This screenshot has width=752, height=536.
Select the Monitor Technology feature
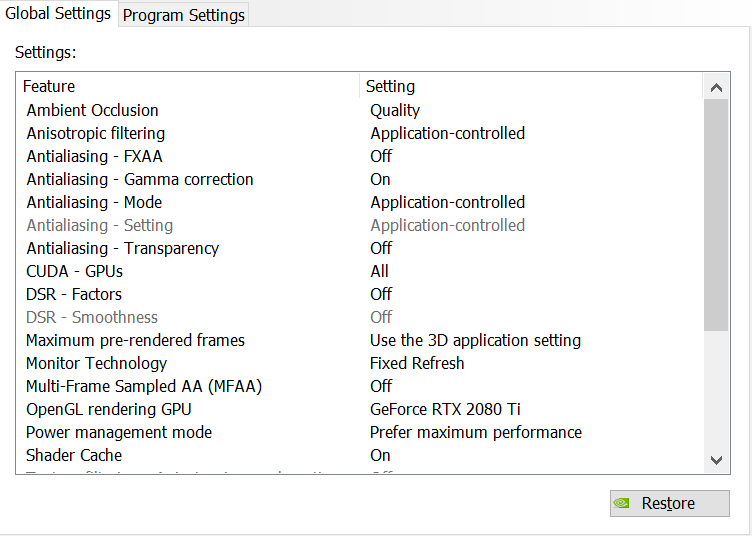coord(96,363)
